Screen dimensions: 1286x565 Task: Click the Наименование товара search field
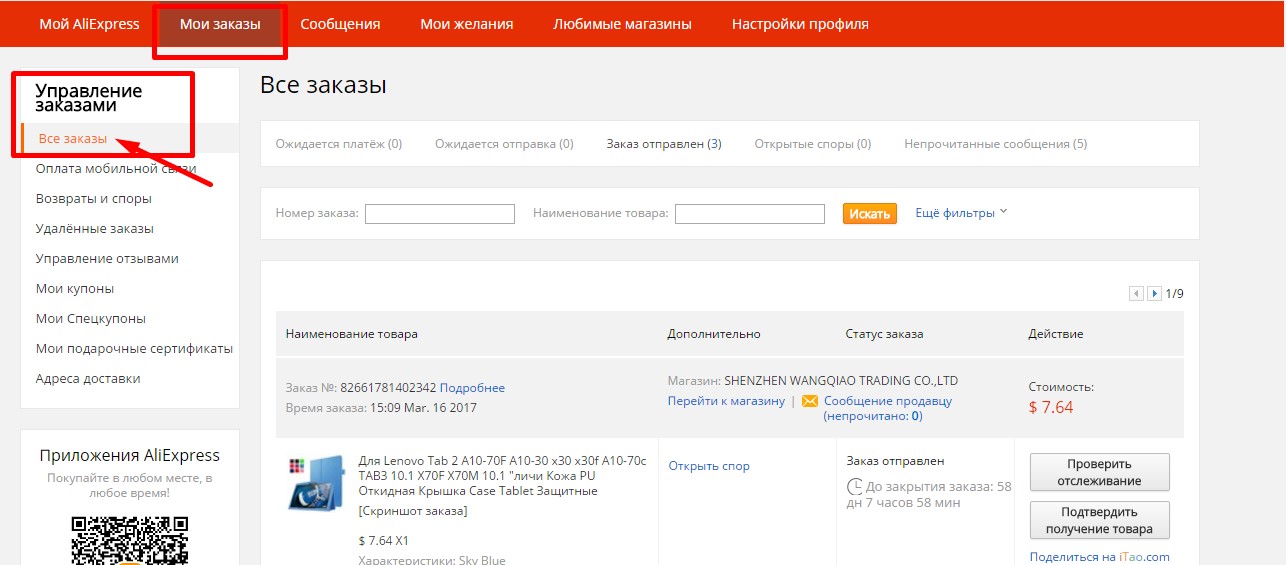point(749,214)
